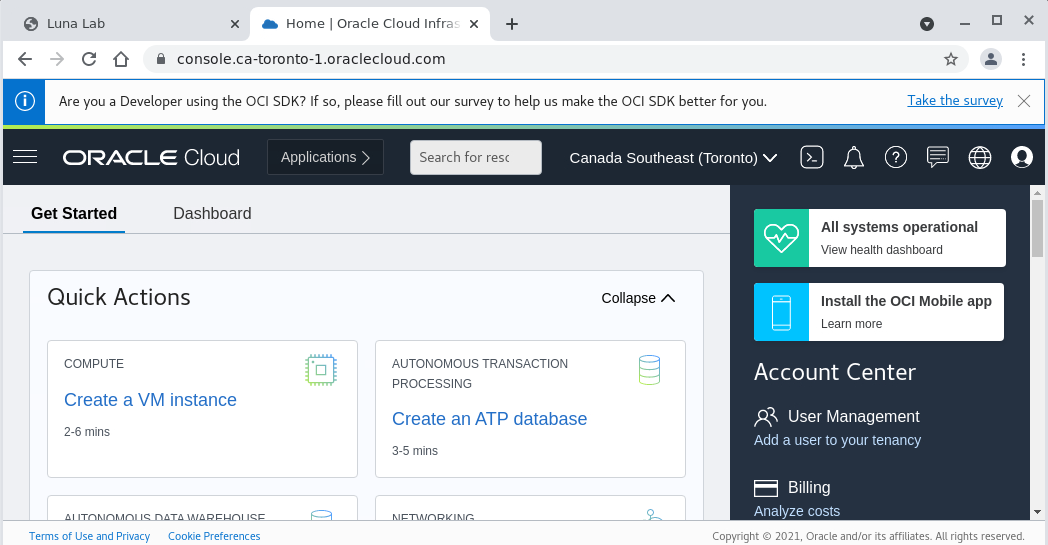This screenshot has height=545, width=1048.
Task: Dismiss the SDK survey banner
Action: tap(1024, 101)
